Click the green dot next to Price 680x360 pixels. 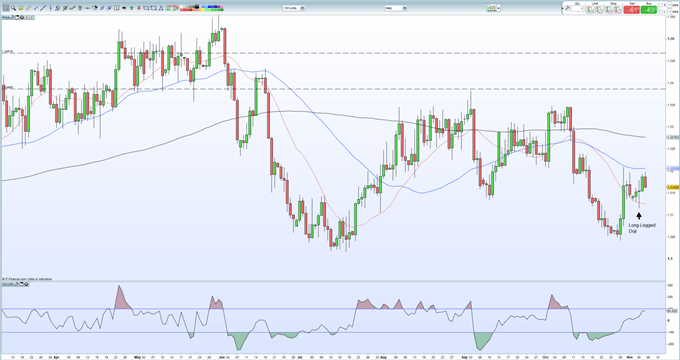coord(32,17)
